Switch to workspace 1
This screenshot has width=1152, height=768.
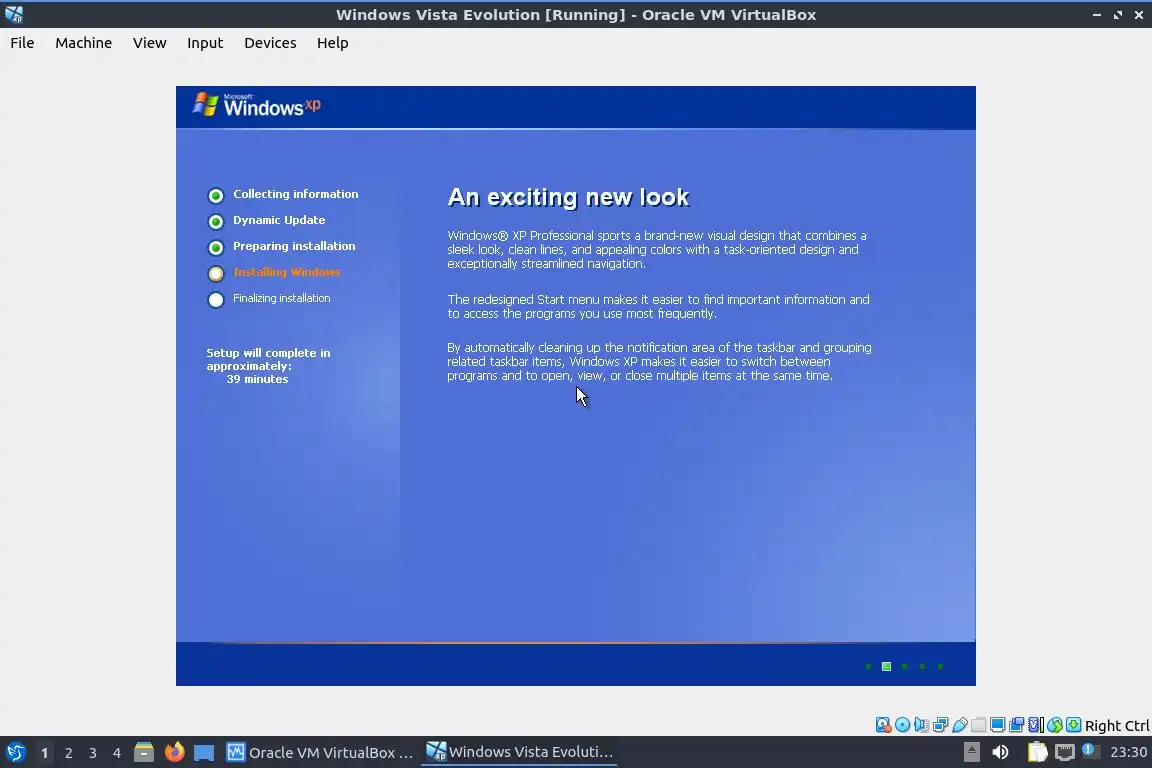tap(44, 753)
